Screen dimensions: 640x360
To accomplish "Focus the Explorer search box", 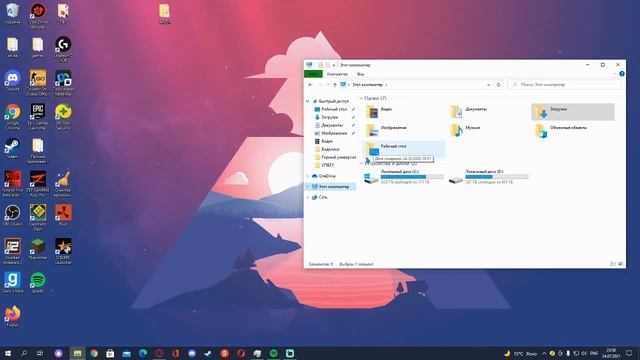I will point(565,85).
